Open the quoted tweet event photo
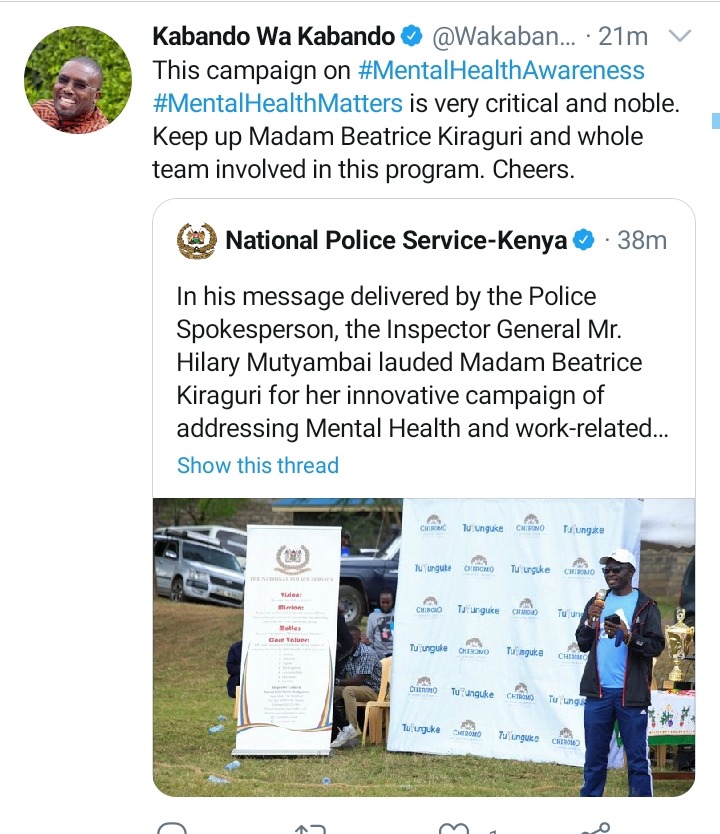 [x=424, y=647]
